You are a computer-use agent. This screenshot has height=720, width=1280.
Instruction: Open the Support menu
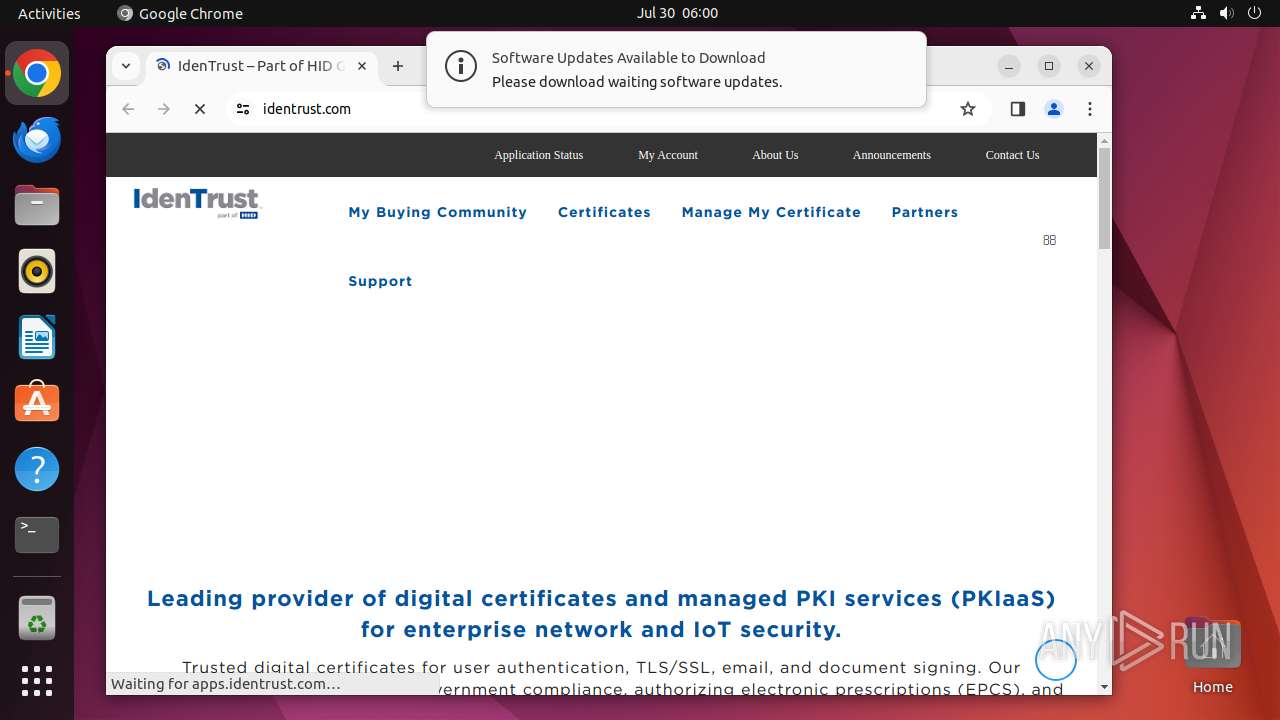[380, 281]
